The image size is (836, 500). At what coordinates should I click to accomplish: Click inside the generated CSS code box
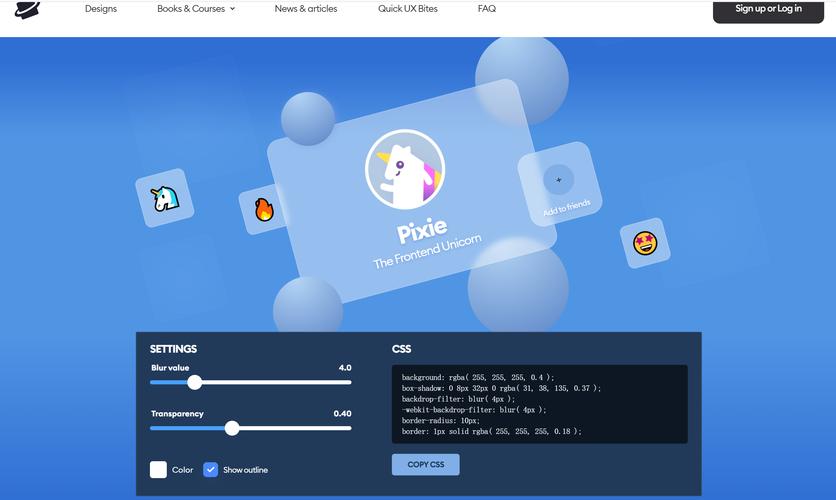pyautogui.click(x=539, y=404)
